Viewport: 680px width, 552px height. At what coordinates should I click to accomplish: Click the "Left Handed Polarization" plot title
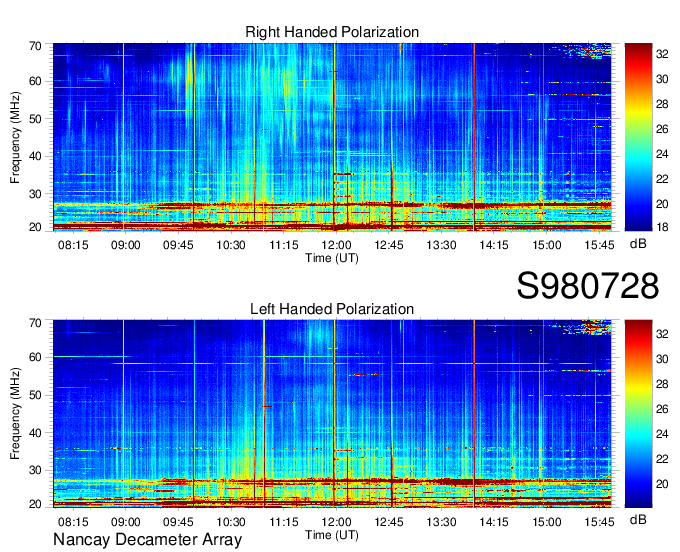332,309
